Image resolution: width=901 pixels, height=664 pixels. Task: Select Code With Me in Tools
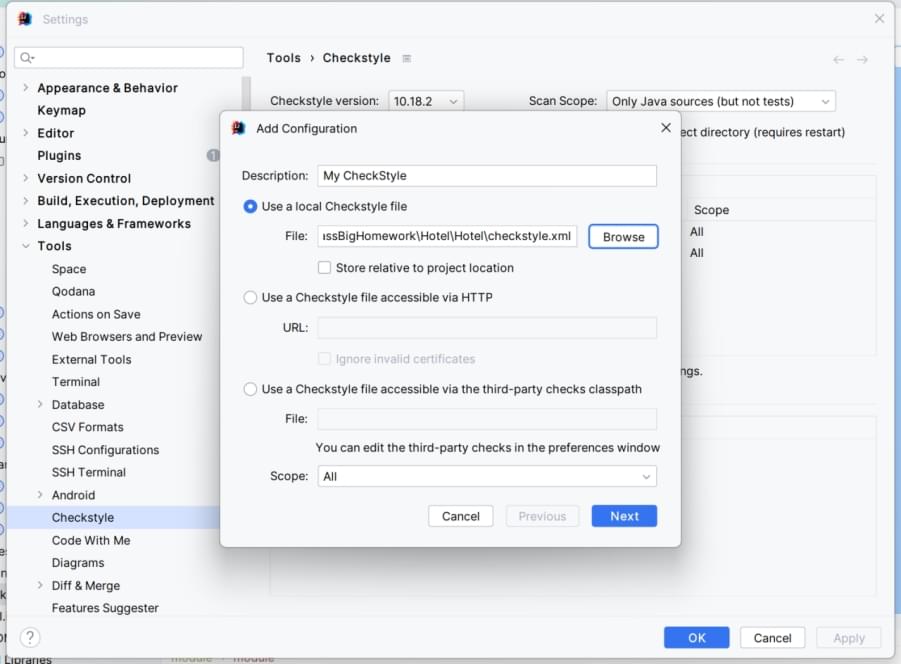pyautogui.click(x=91, y=540)
